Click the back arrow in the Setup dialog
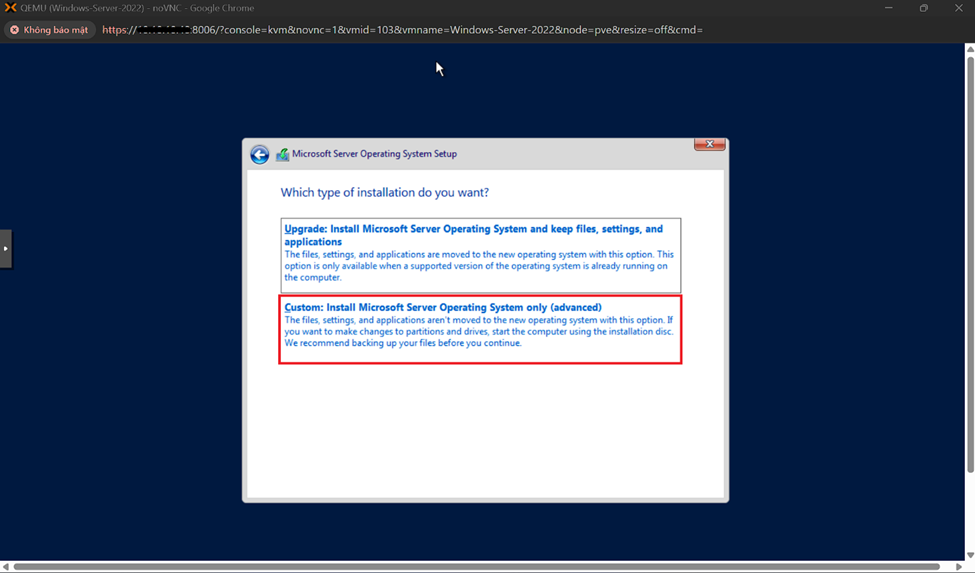This screenshot has height=573, width=975. click(259, 154)
